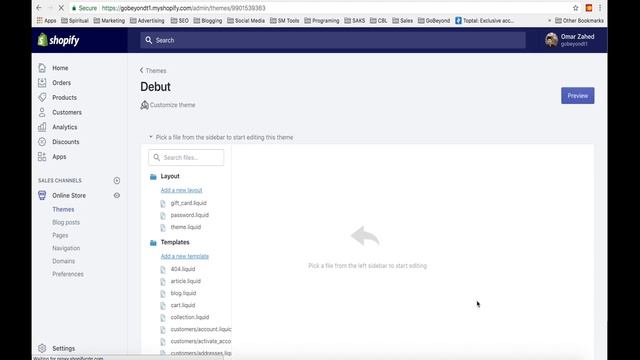Click the browser address bar URL
The image size is (640, 360).
coord(183,8)
